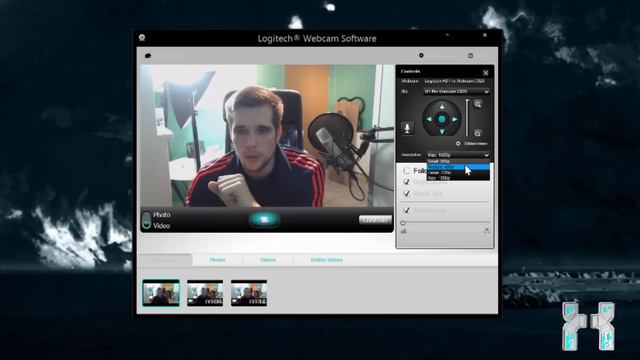
Task: Open the controls gear icon in the top toolbar
Action: (421, 55)
